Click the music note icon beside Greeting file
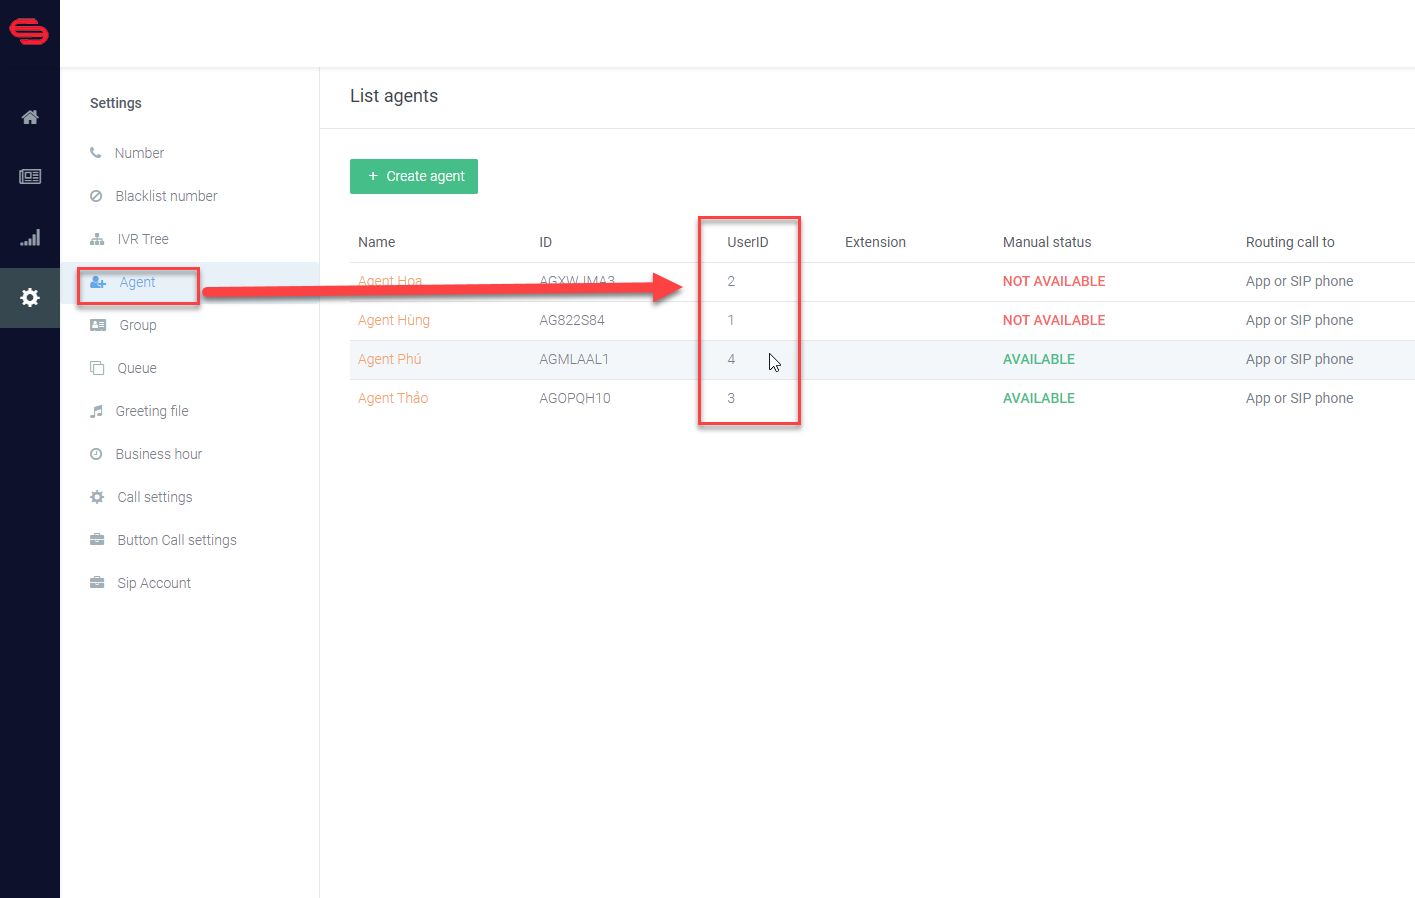Viewport: 1415px width, 898px height. point(96,411)
